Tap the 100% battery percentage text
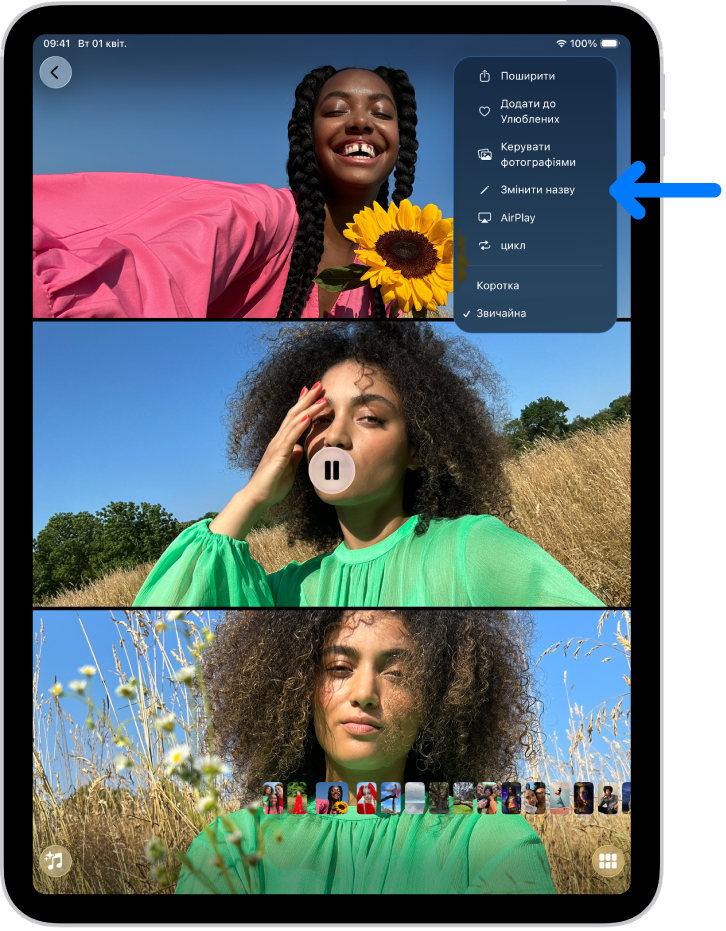Image resolution: width=726 pixels, height=931 pixels. click(583, 43)
